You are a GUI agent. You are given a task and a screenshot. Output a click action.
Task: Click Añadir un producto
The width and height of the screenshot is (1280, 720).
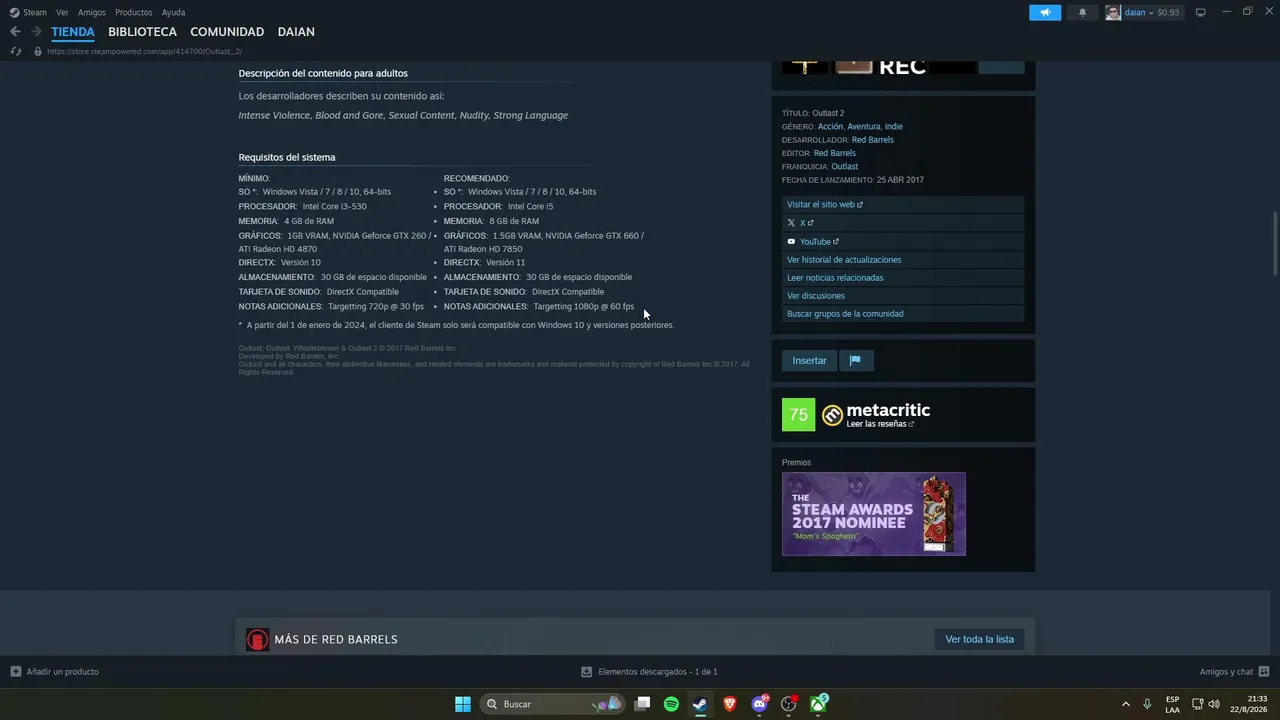point(55,672)
